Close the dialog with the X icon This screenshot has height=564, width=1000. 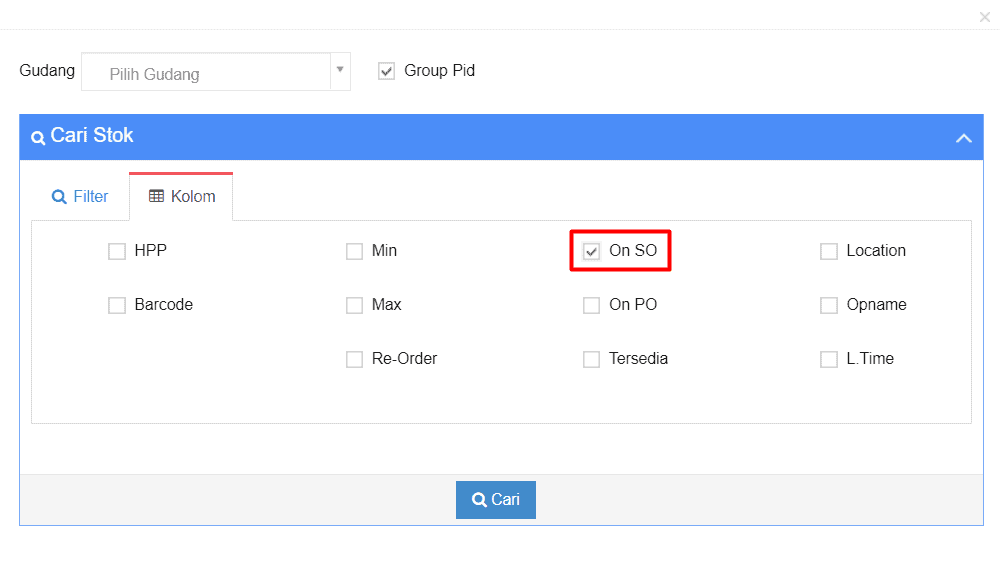pyautogui.click(x=984, y=17)
